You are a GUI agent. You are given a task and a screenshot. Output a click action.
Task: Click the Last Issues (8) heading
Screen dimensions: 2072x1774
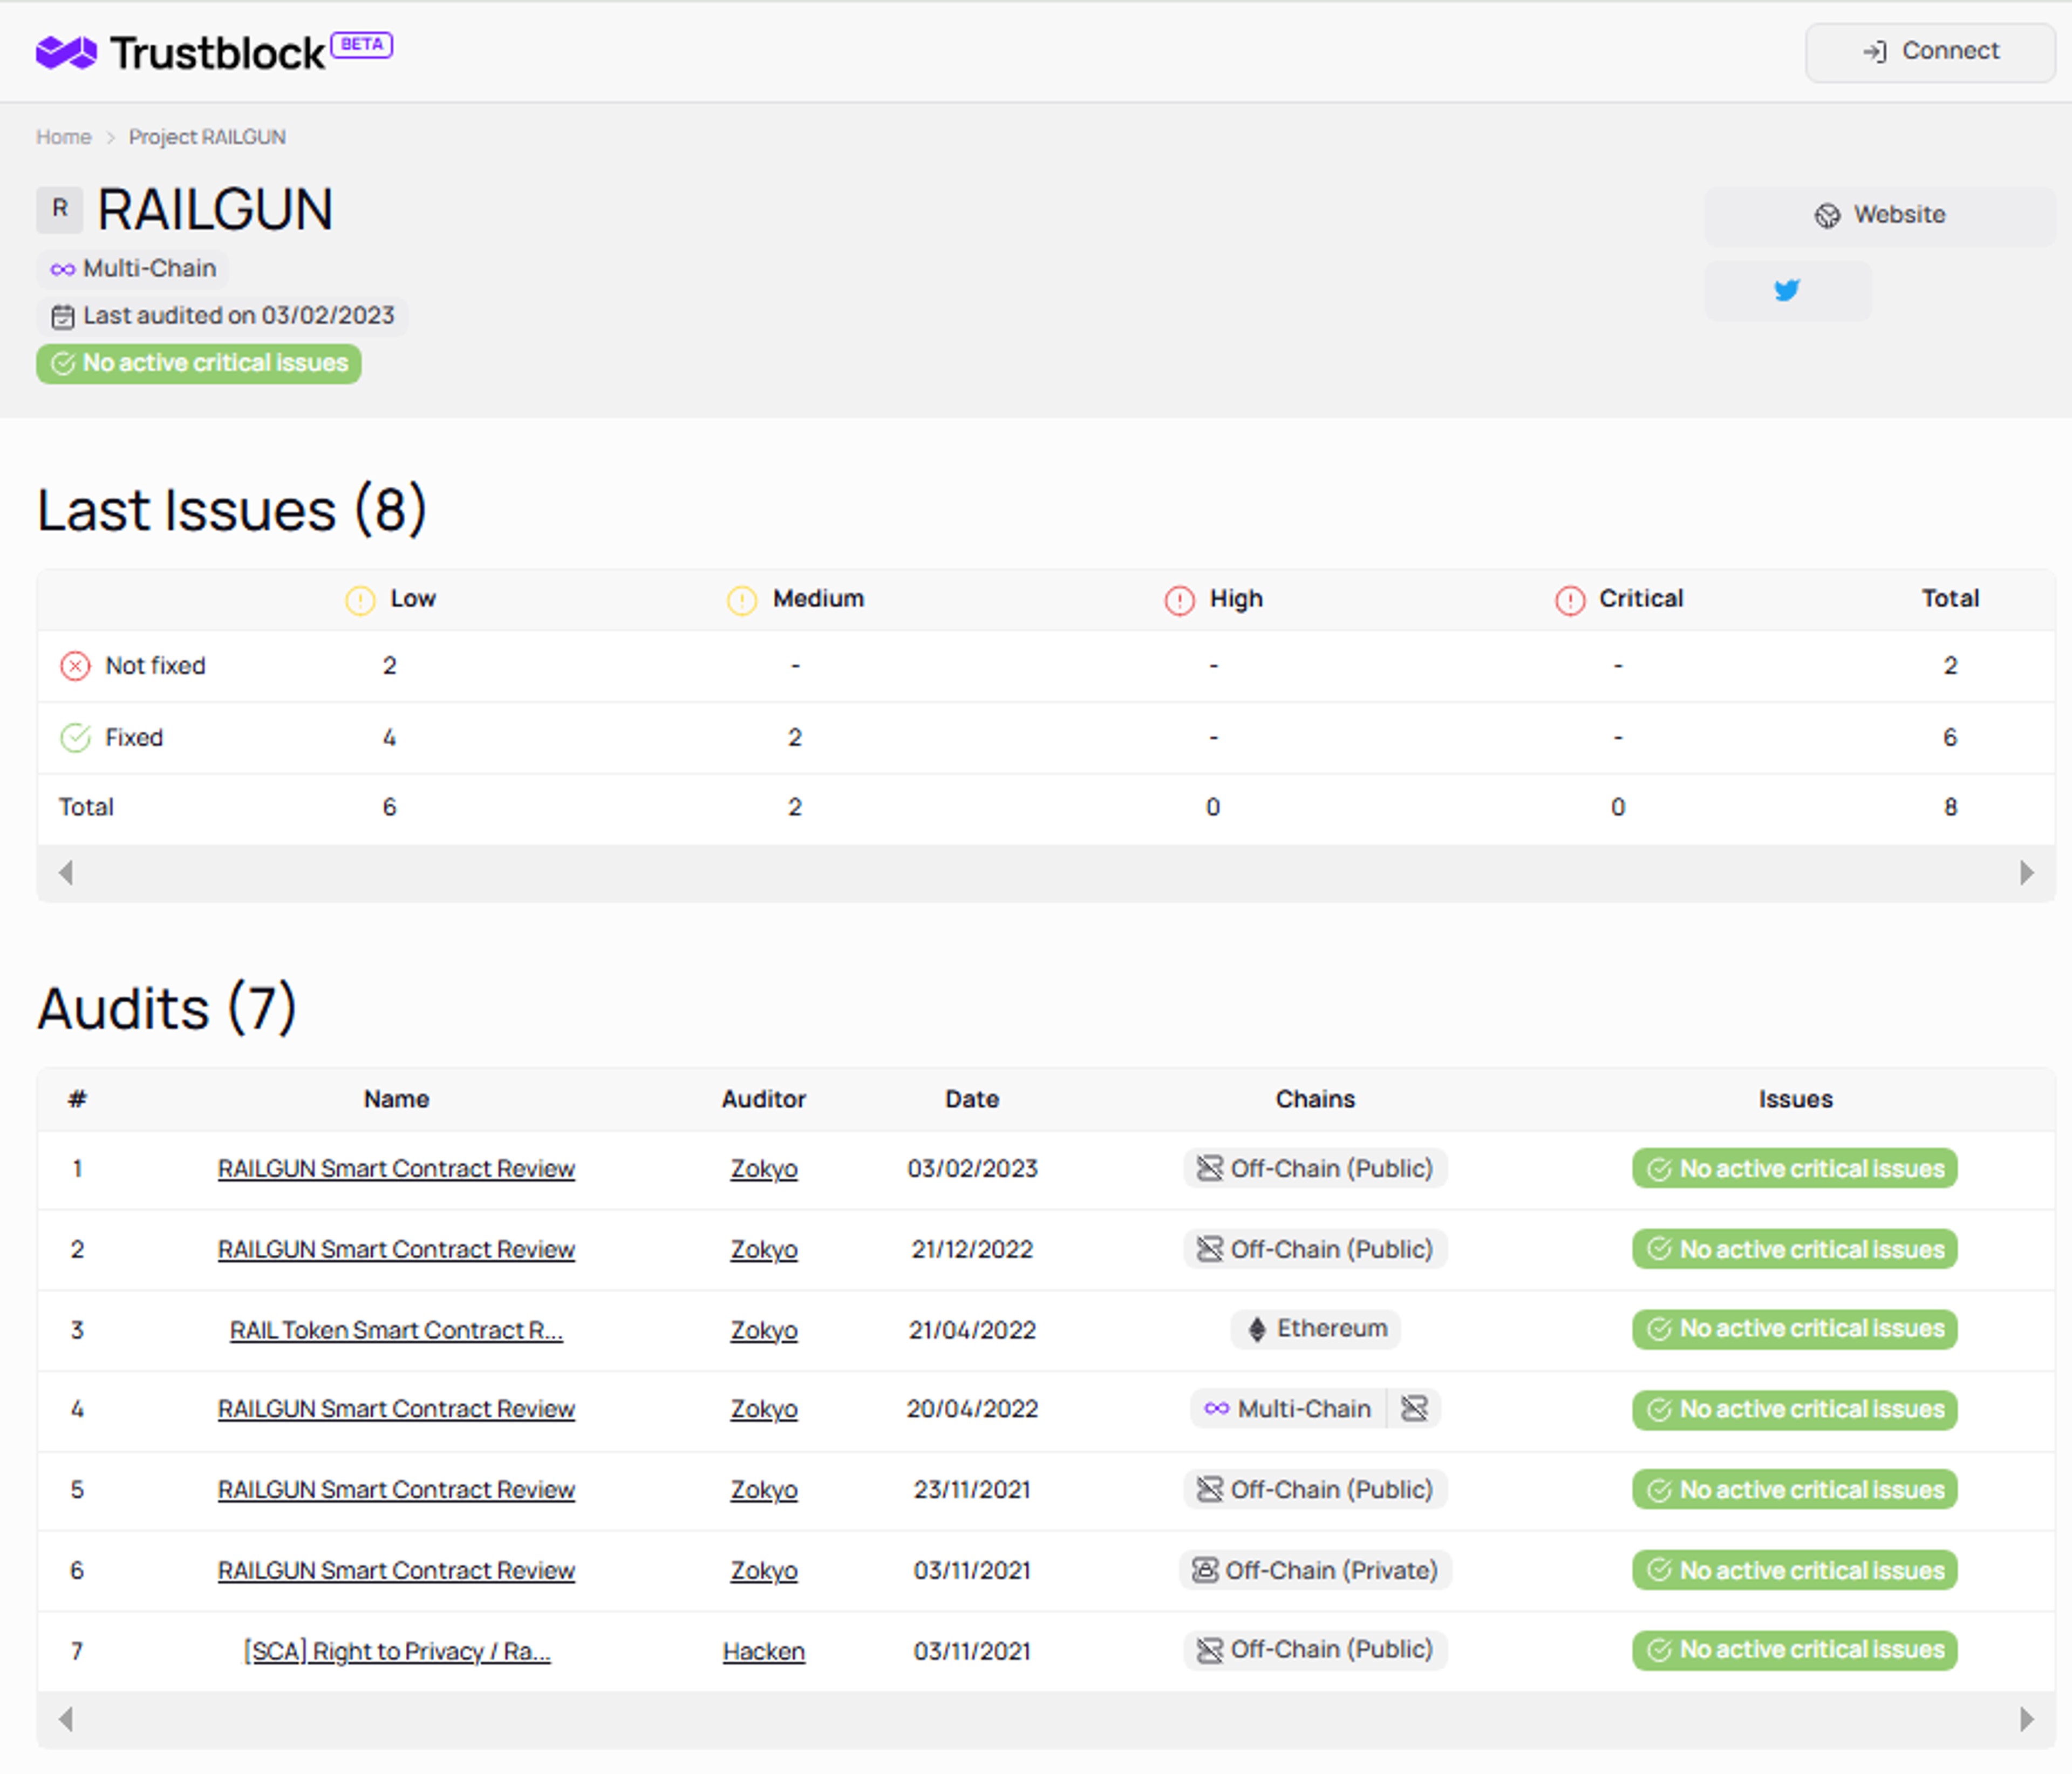232,510
